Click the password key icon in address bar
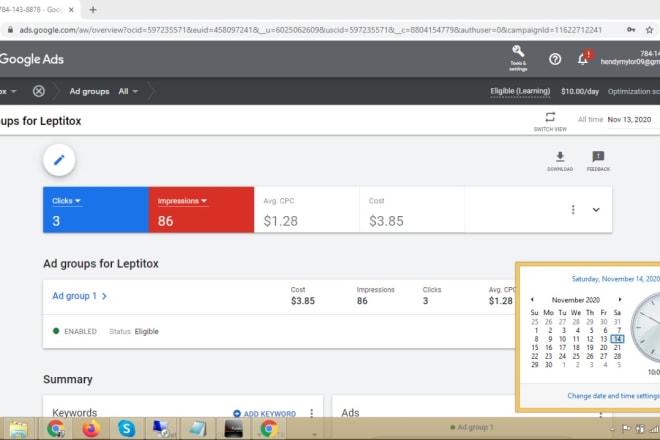The width and height of the screenshot is (660, 440). click(x=631, y=30)
